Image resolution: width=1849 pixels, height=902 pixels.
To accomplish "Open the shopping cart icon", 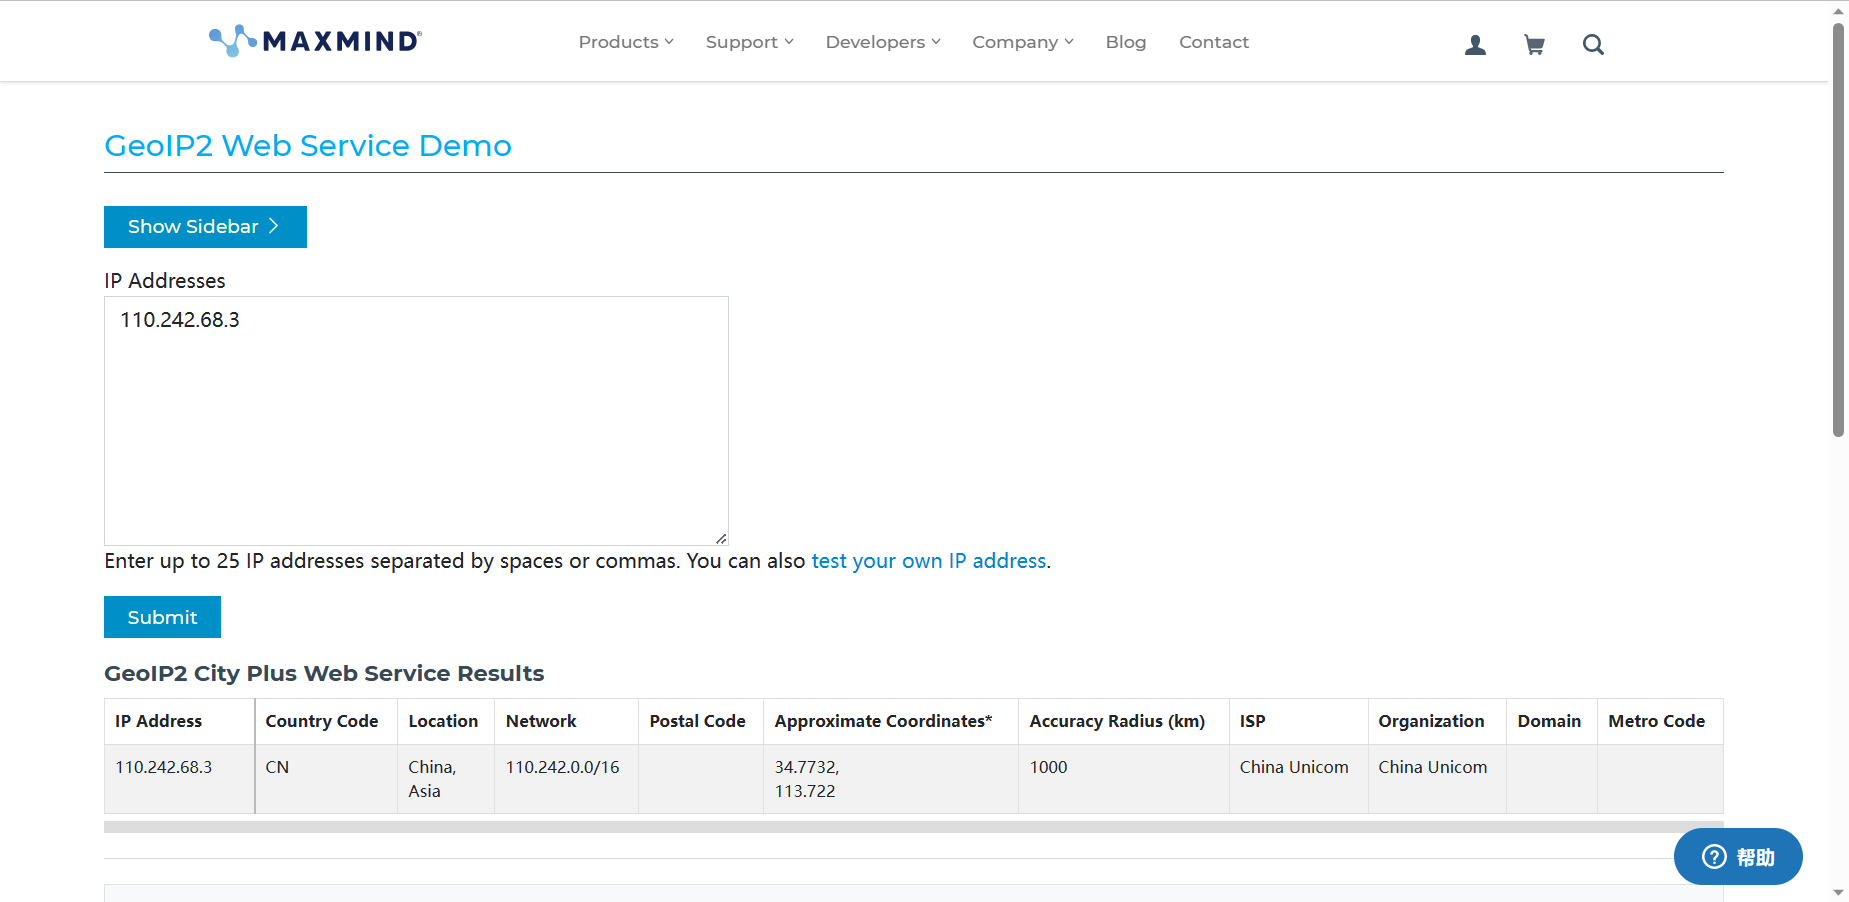I will click(x=1534, y=44).
